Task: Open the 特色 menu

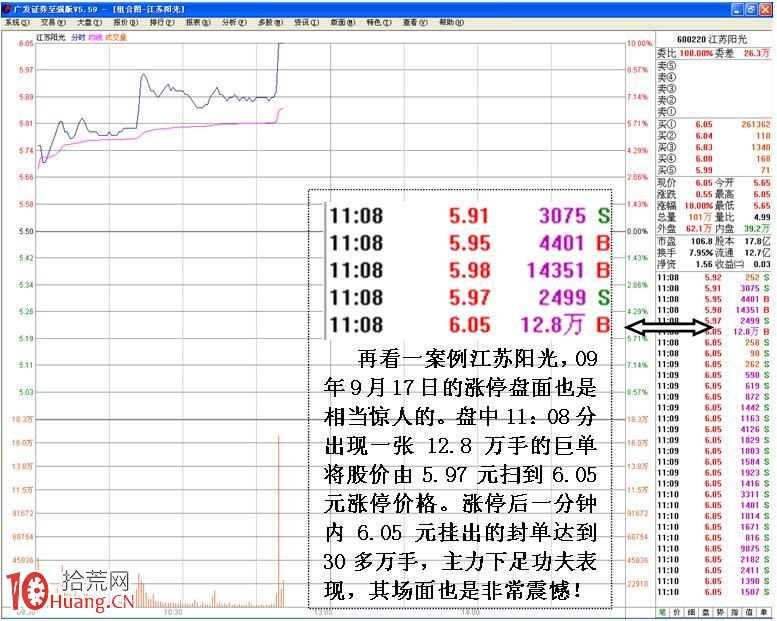Action: [x=379, y=23]
